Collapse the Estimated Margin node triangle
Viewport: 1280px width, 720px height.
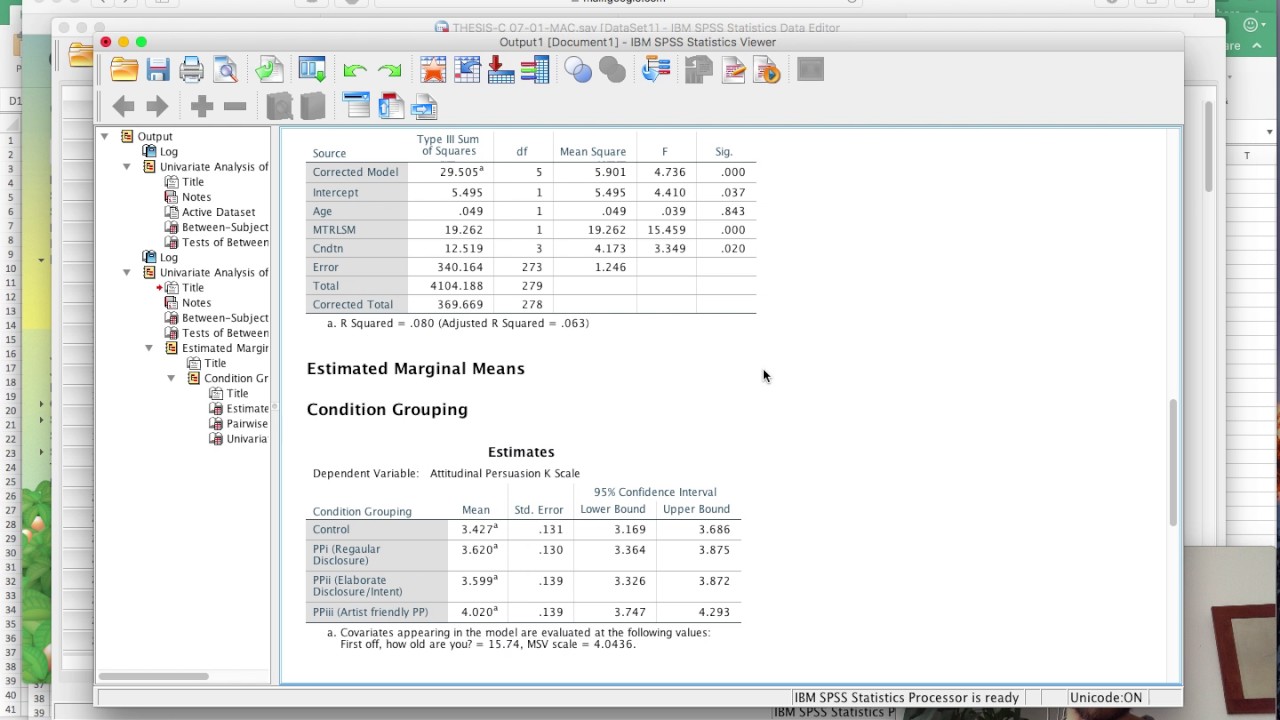[x=148, y=348]
